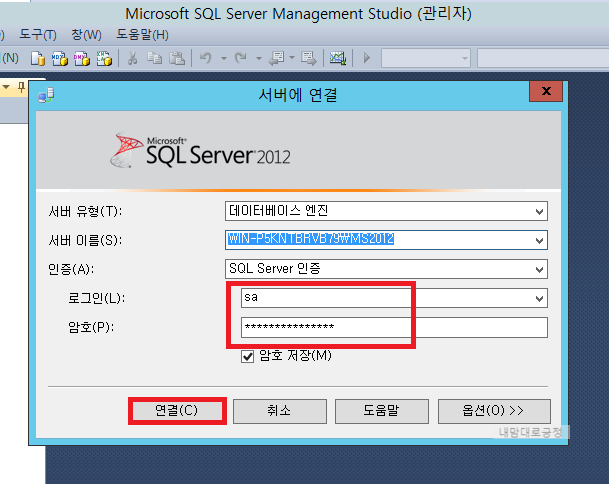This screenshot has height=484, width=609.
Task: Click the Activity Monitor chart icon
Action: click(338, 58)
